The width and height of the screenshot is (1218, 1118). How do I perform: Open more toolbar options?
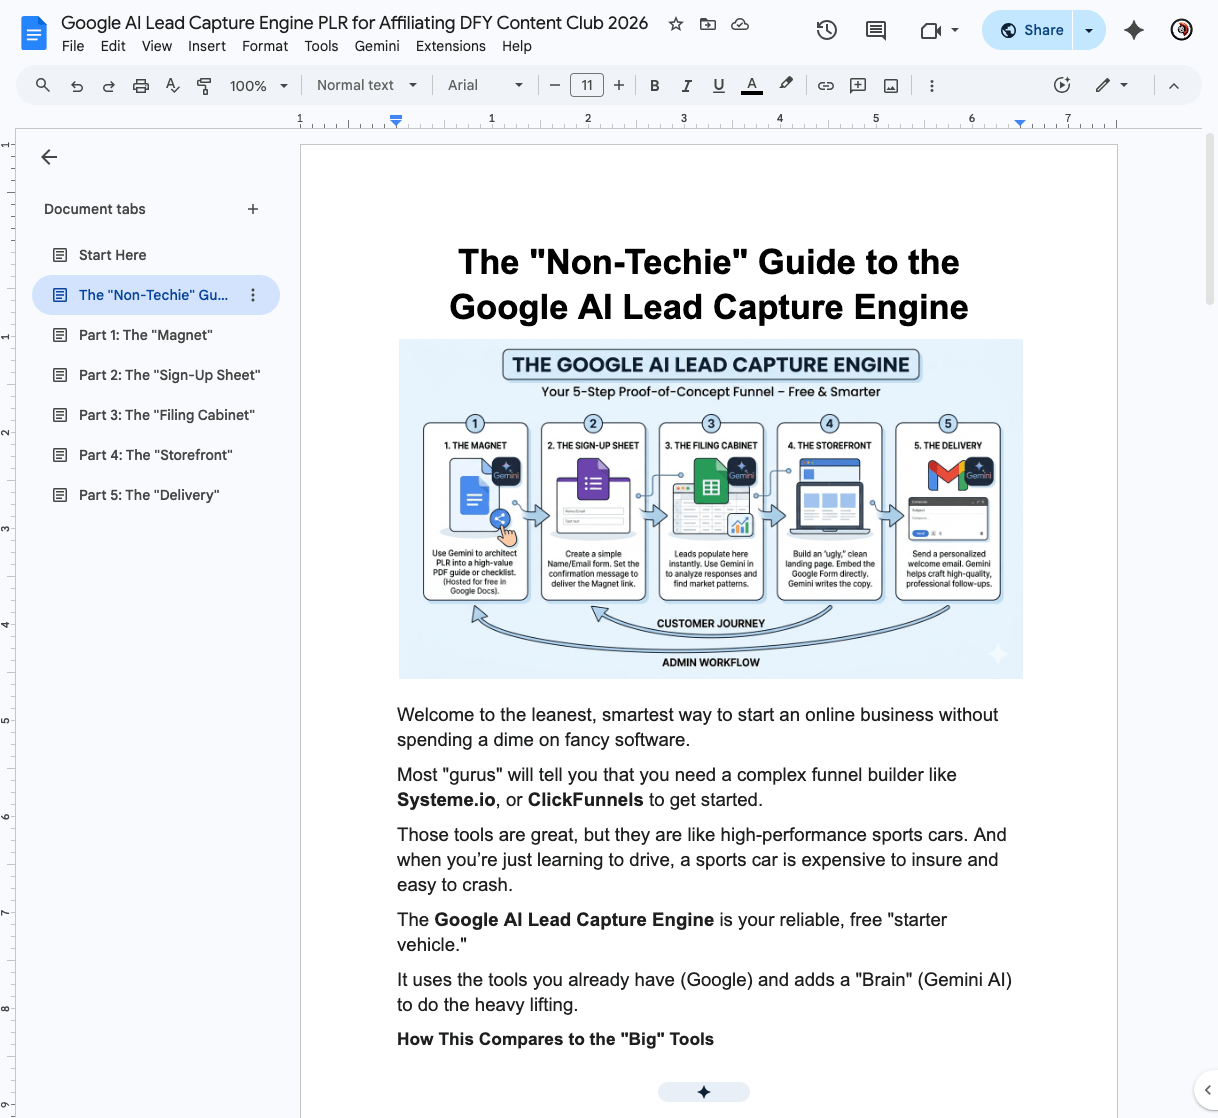click(x=932, y=86)
